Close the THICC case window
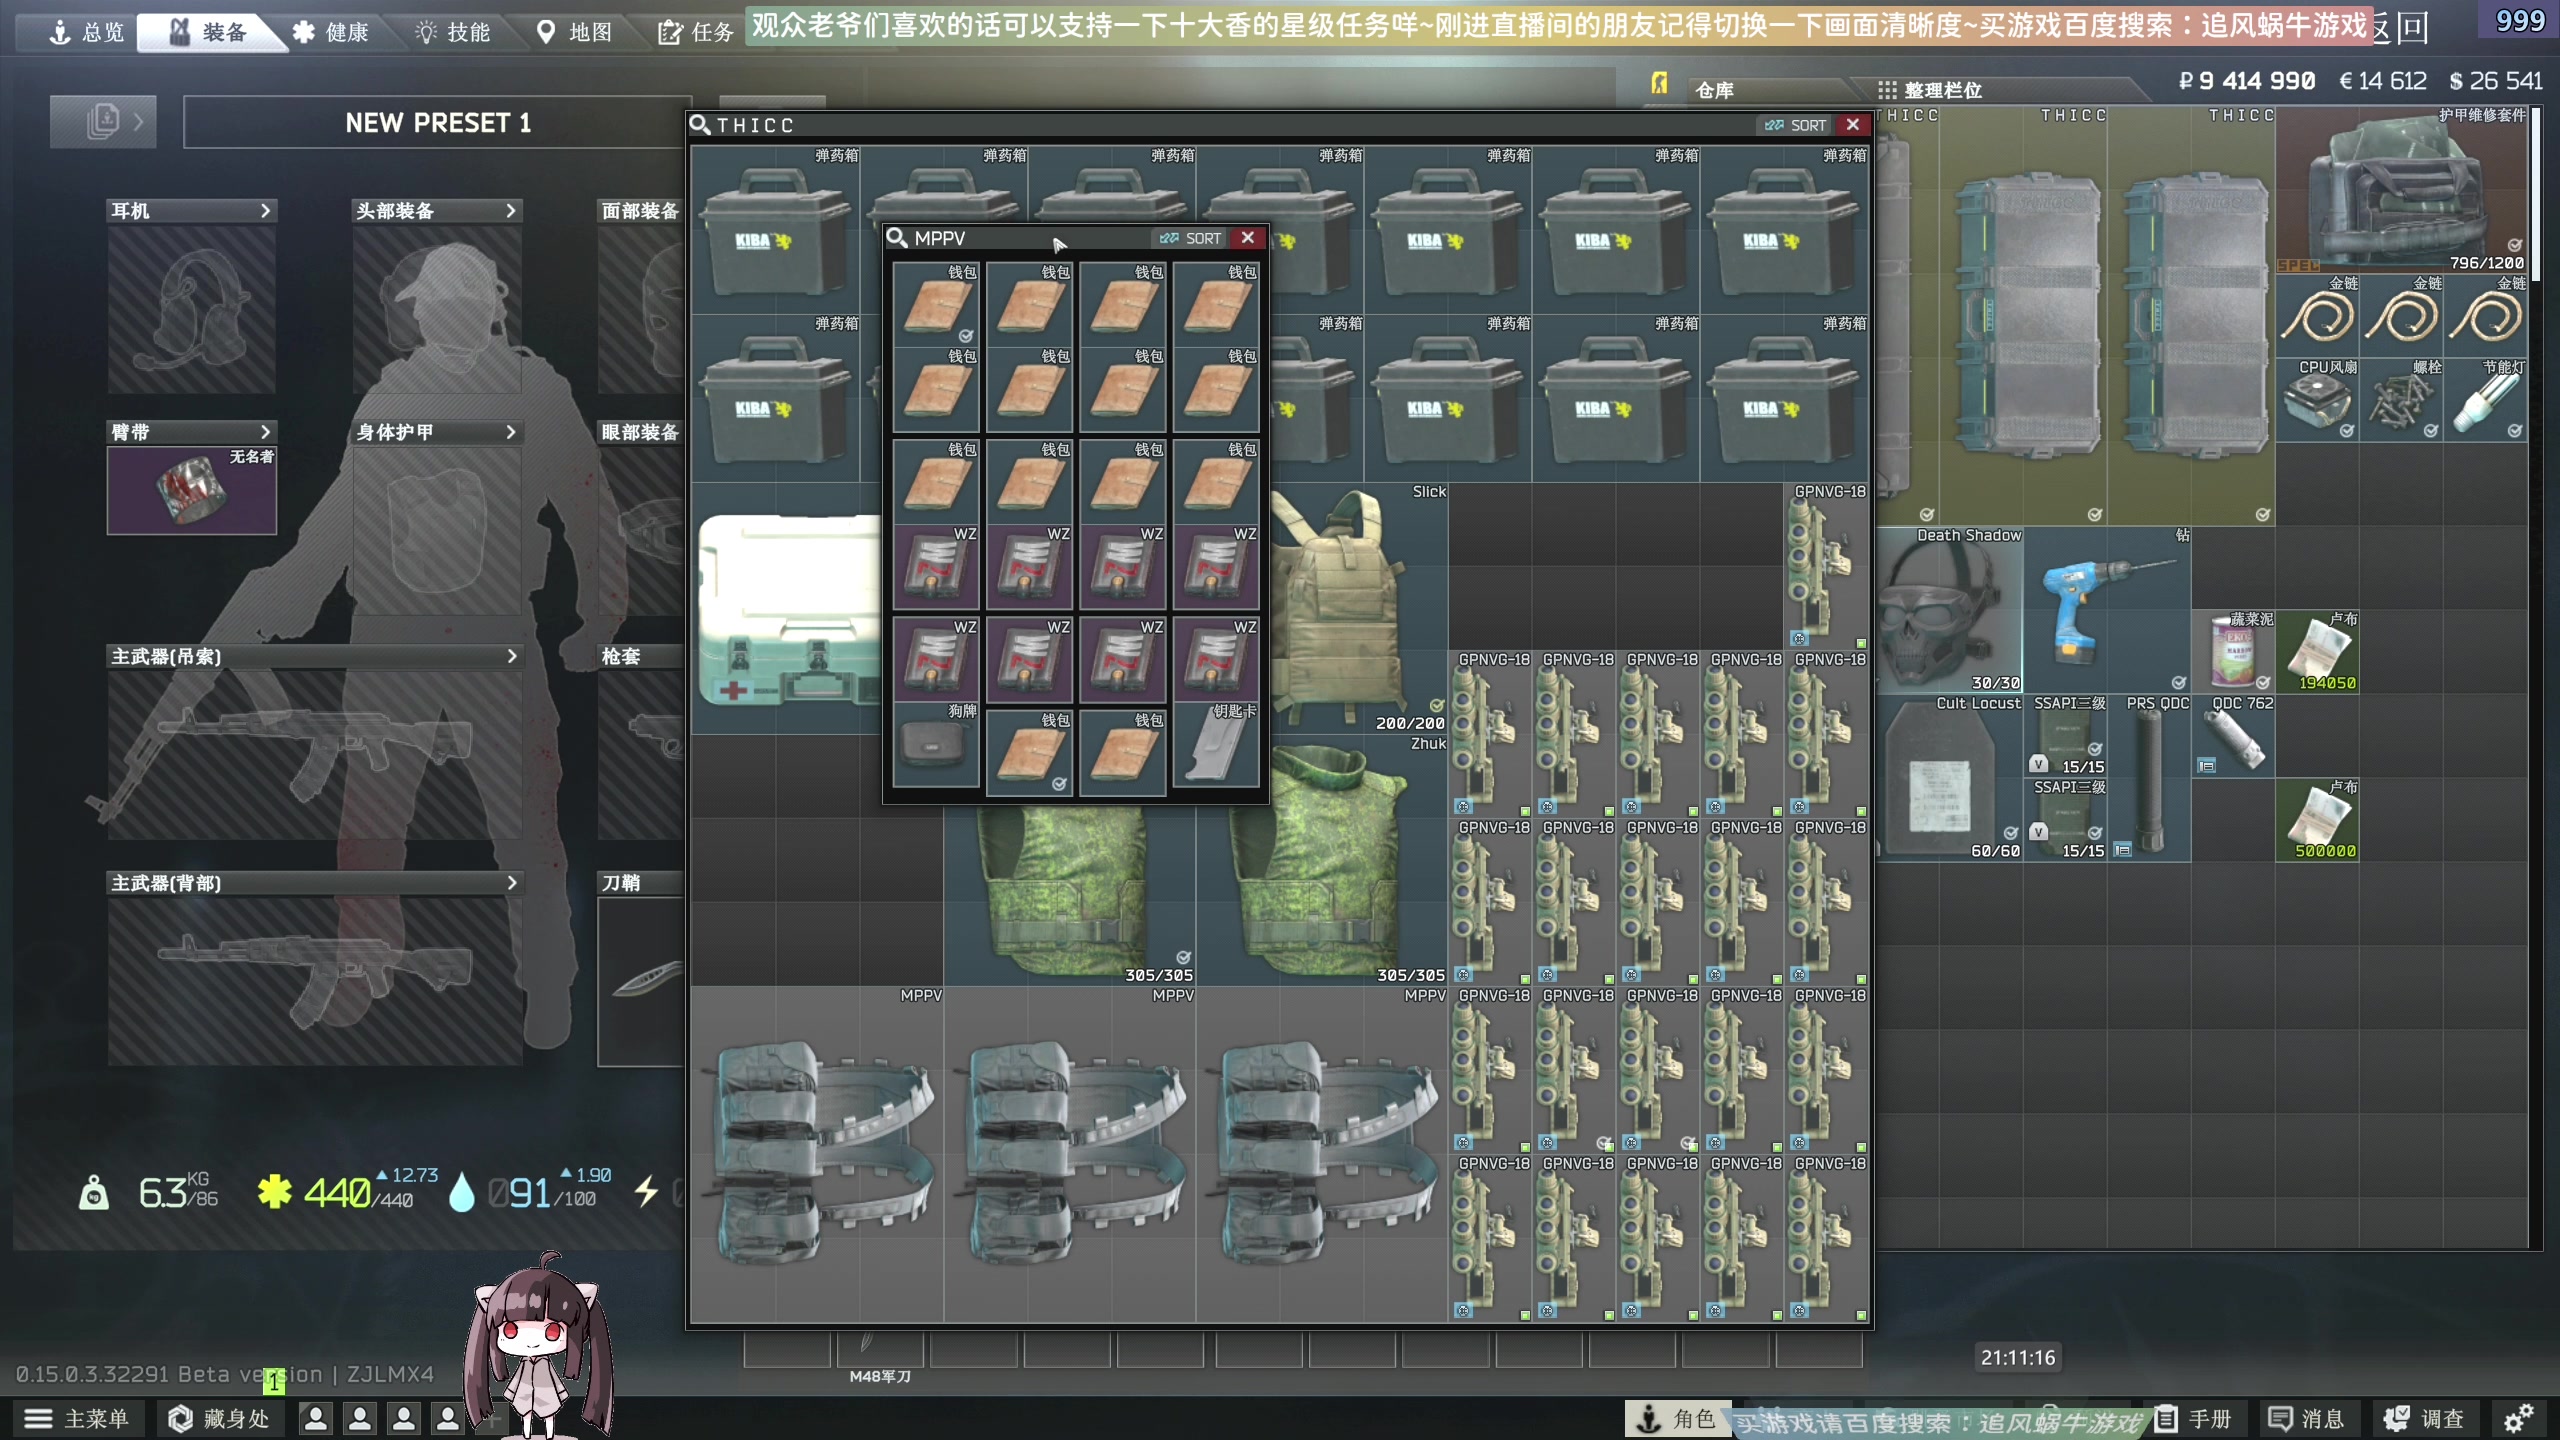This screenshot has width=2560, height=1440. click(x=1853, y=125)
